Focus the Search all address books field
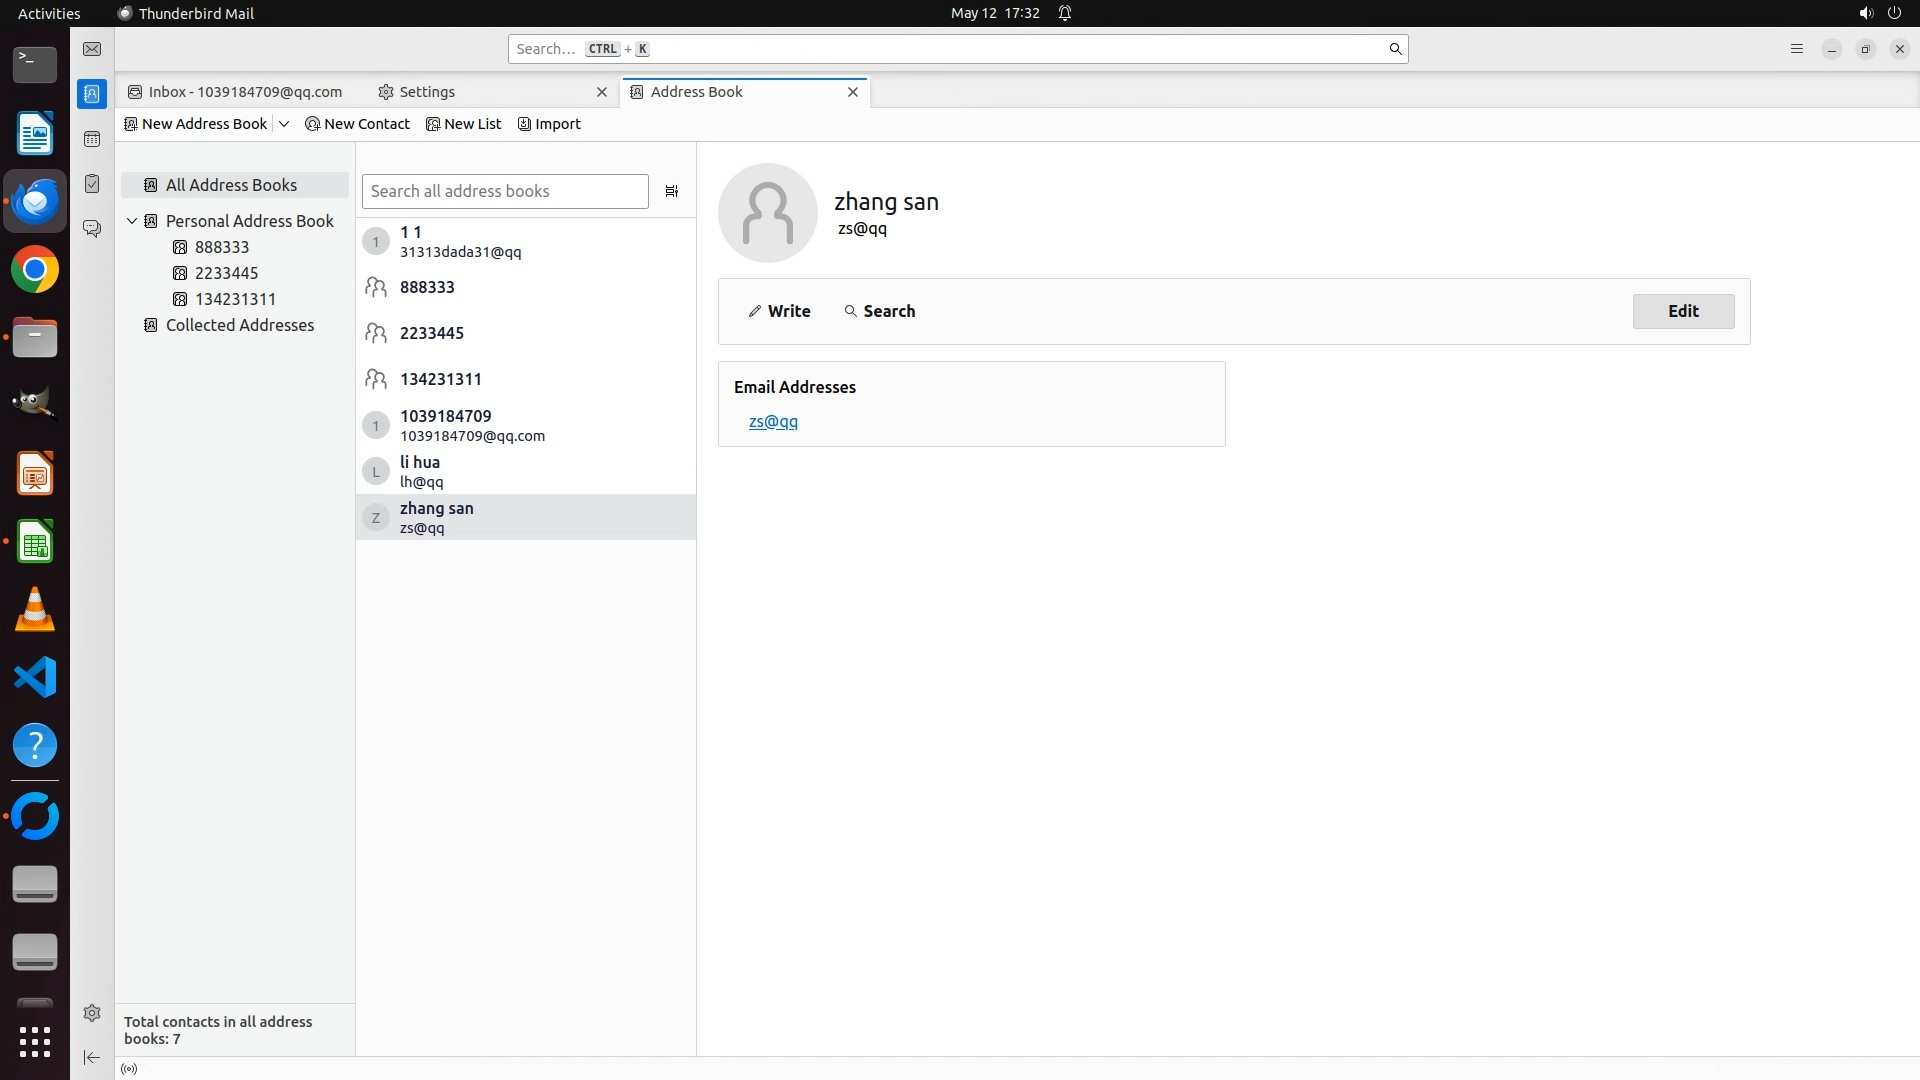 tap(505, 191)
